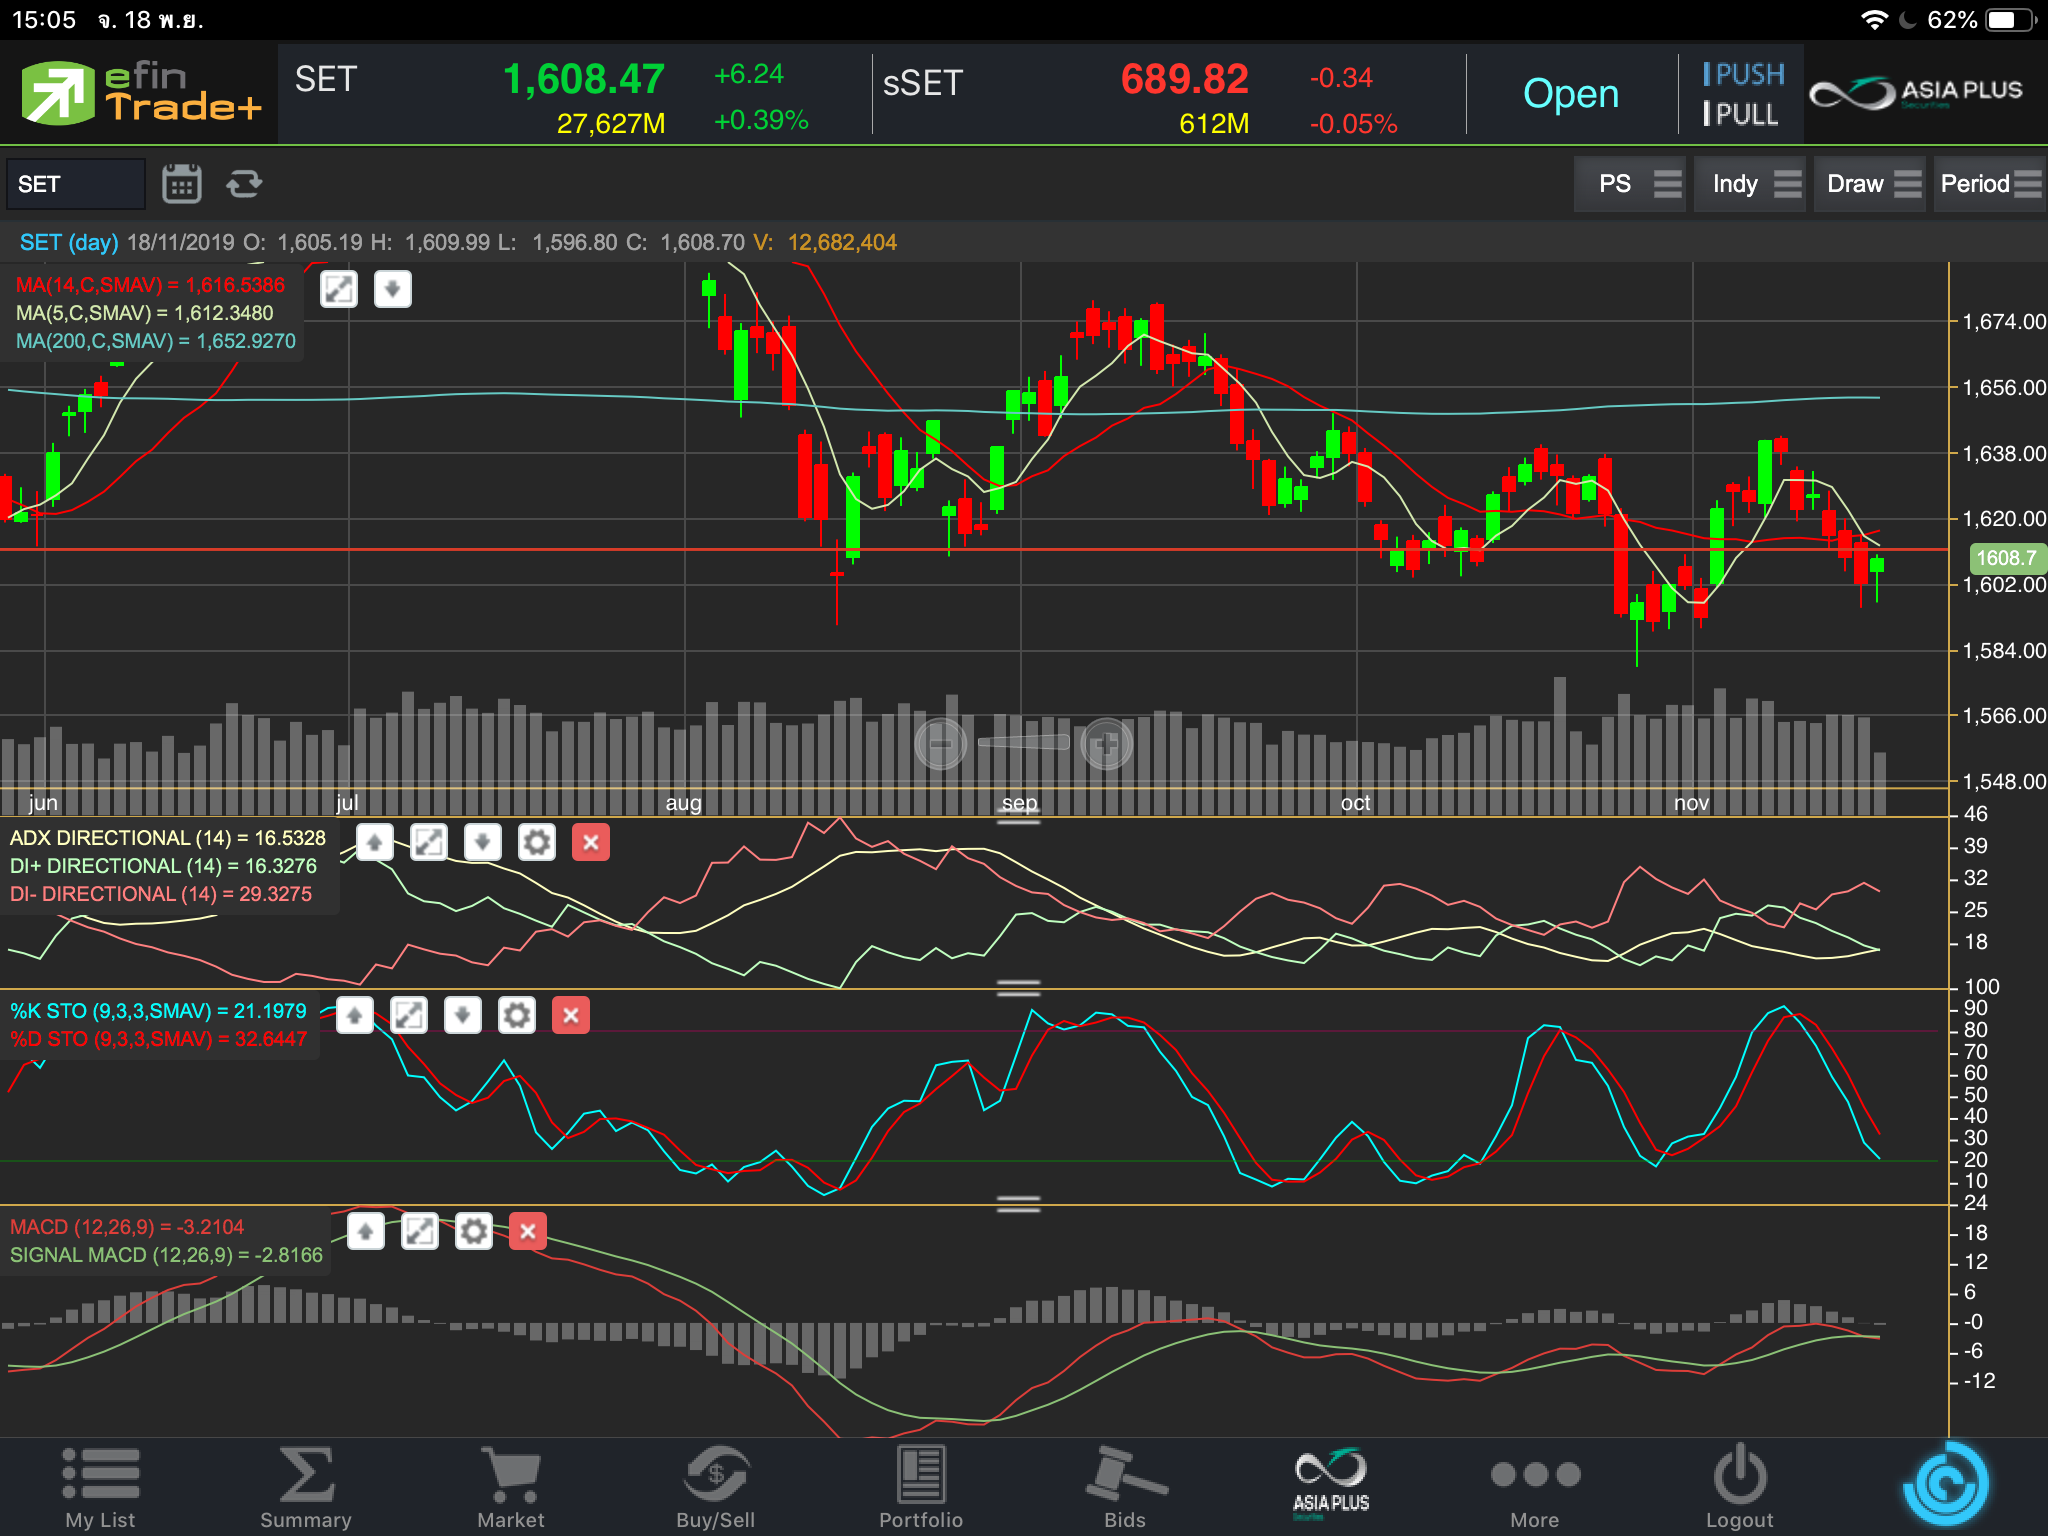Click the zoom in plus button
2048x1536 pixels.
point(1106,744)
